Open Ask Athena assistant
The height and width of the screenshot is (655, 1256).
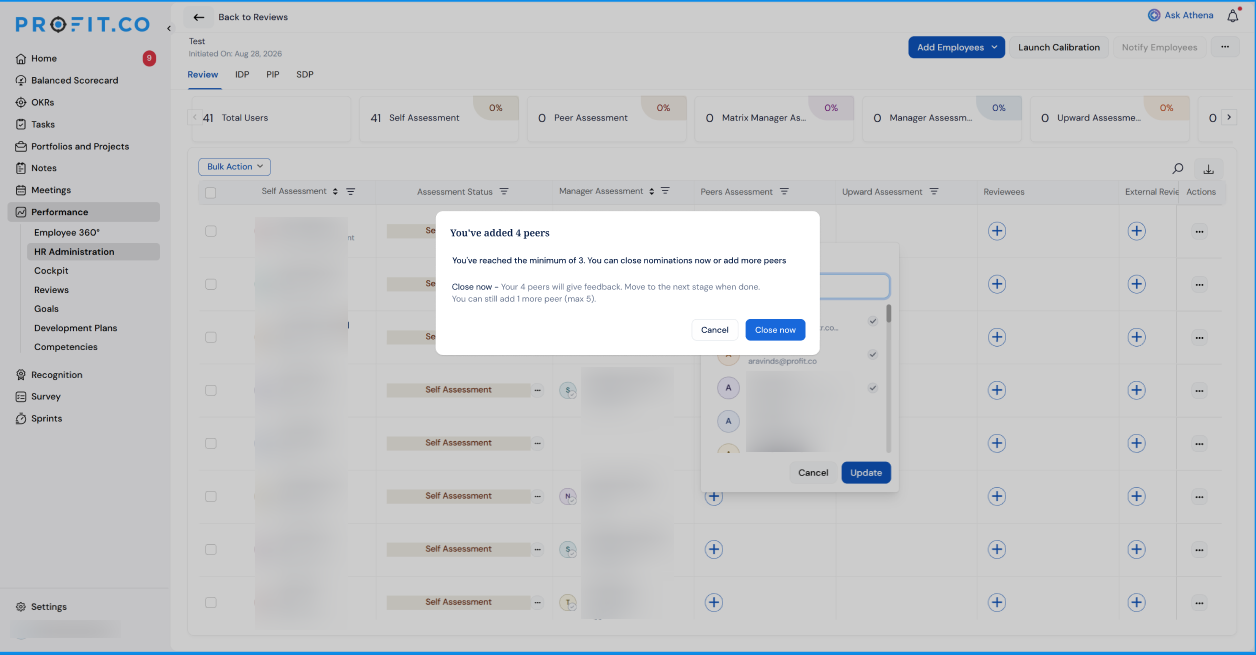1181,15
